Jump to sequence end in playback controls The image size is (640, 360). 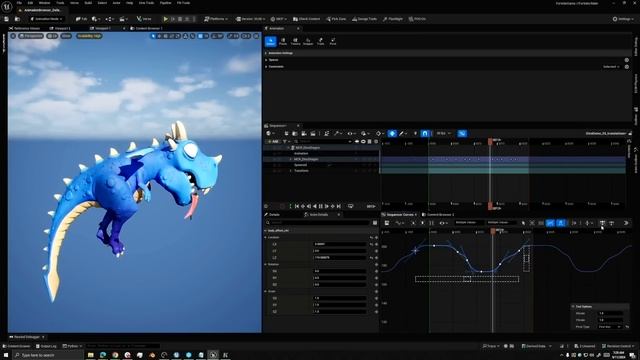[339, 207]
